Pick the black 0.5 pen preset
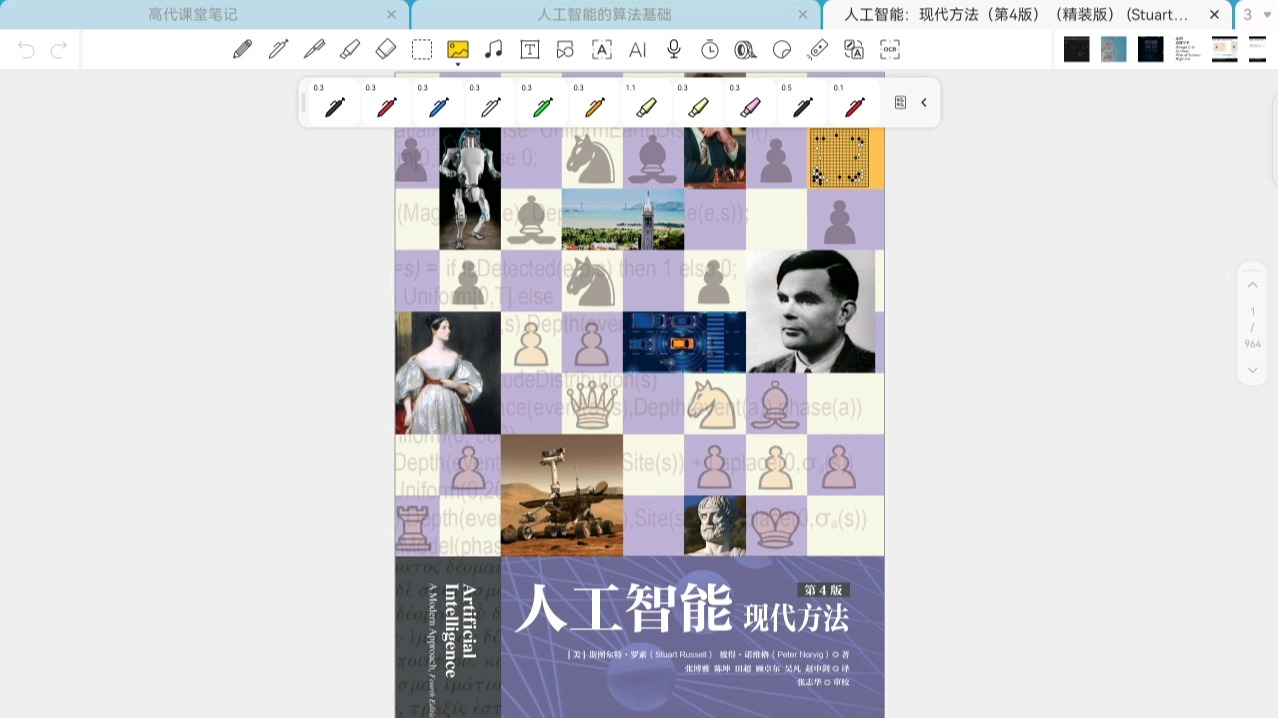This screenshot has width=1278, height=718. 802,103
